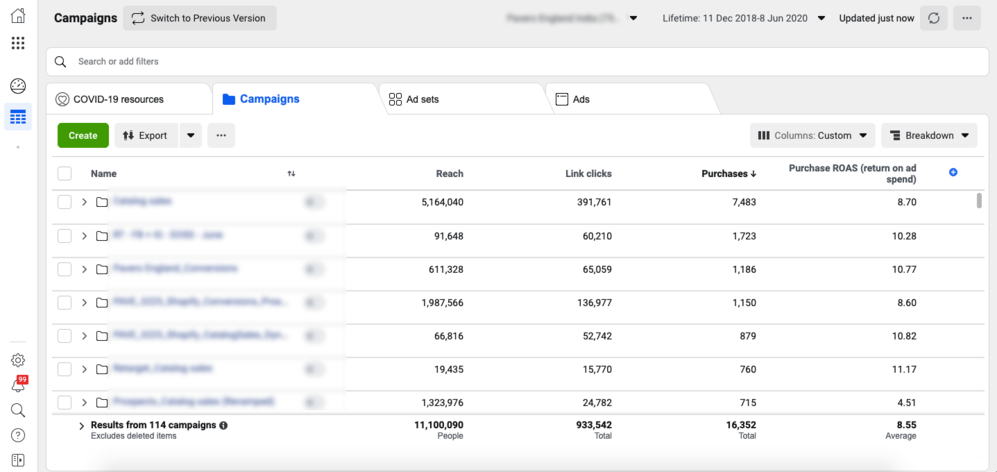Add a column using blue plus icon
This screenshot has width=997, height=472.
tap(953, 173)
